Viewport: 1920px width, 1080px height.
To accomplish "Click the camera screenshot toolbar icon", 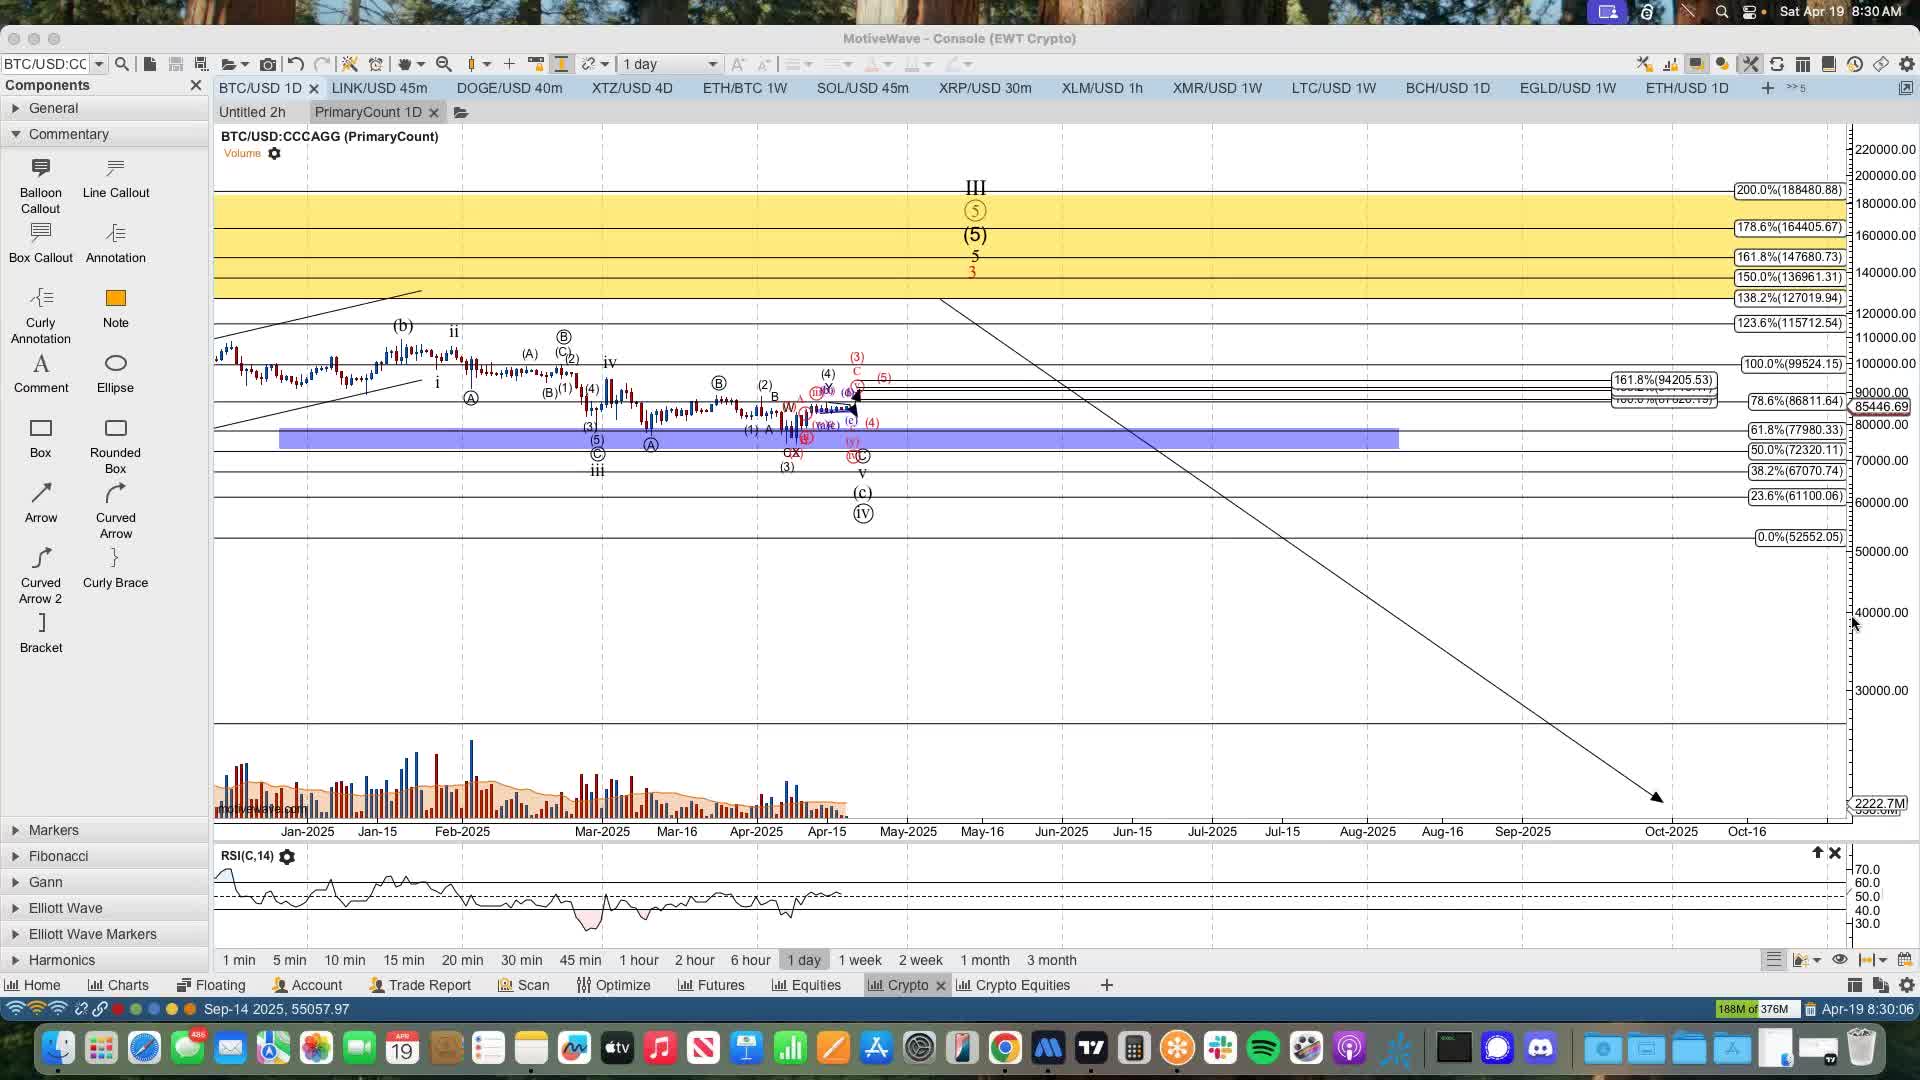I will click(x=267, y=64).
